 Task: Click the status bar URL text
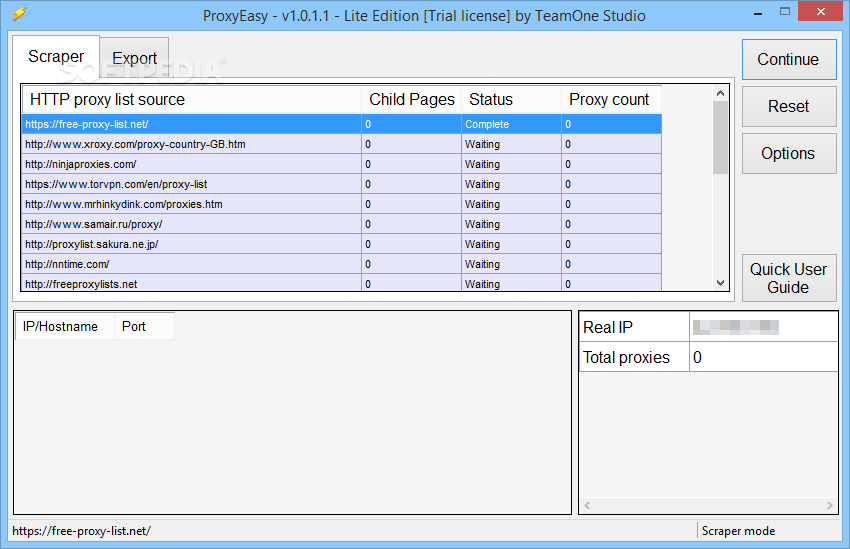pos(81,531)
